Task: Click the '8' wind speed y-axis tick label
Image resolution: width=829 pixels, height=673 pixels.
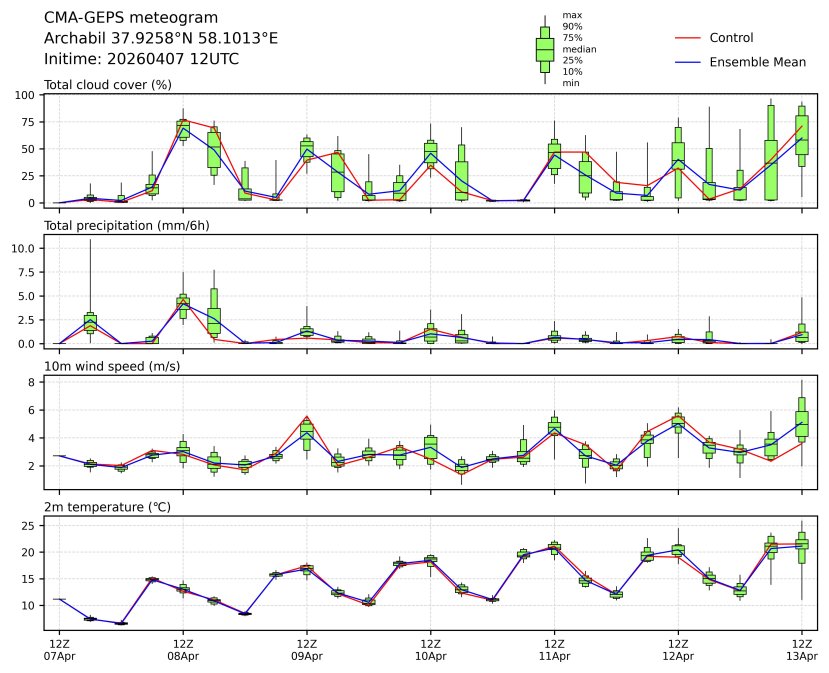Action: pos(31,382)
